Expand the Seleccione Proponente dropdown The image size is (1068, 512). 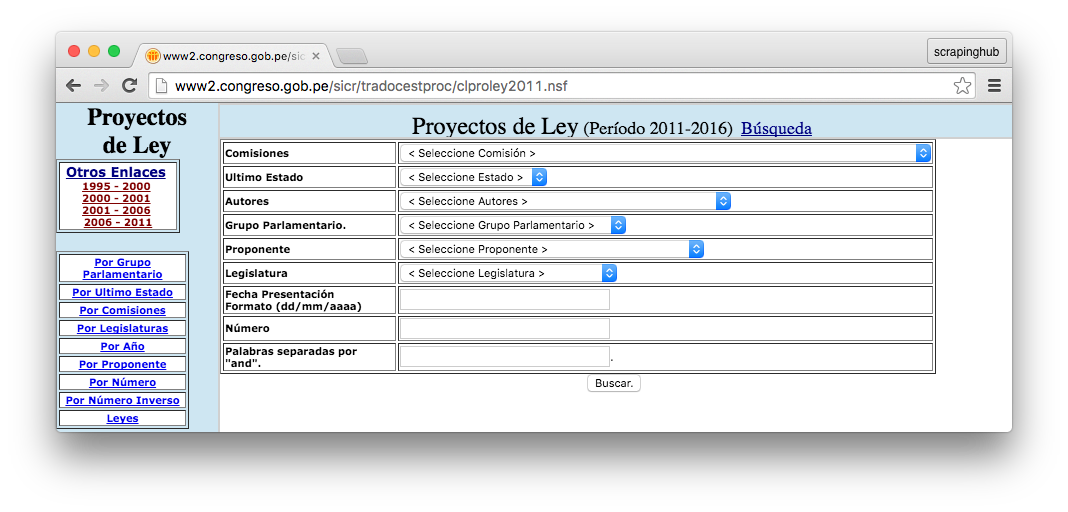coord(552,249)
